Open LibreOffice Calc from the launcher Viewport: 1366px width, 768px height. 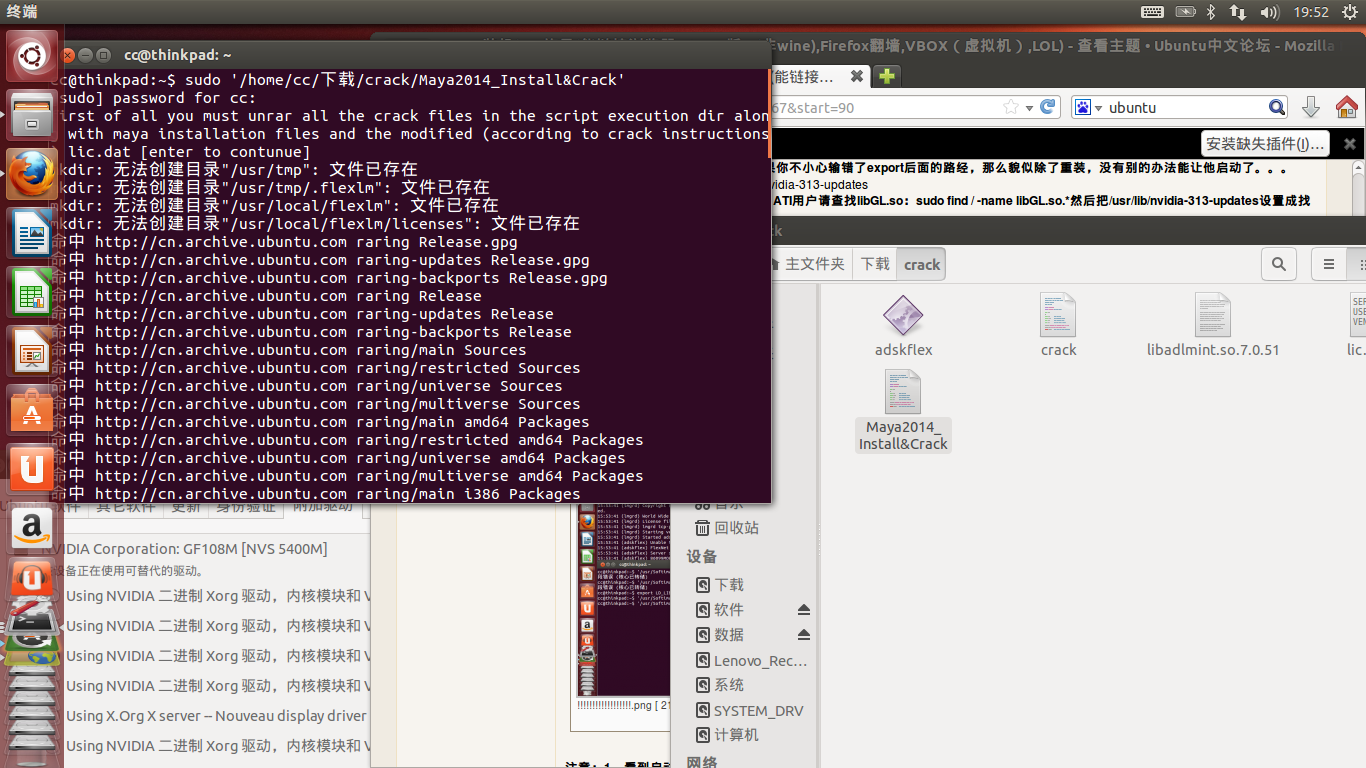32,291
